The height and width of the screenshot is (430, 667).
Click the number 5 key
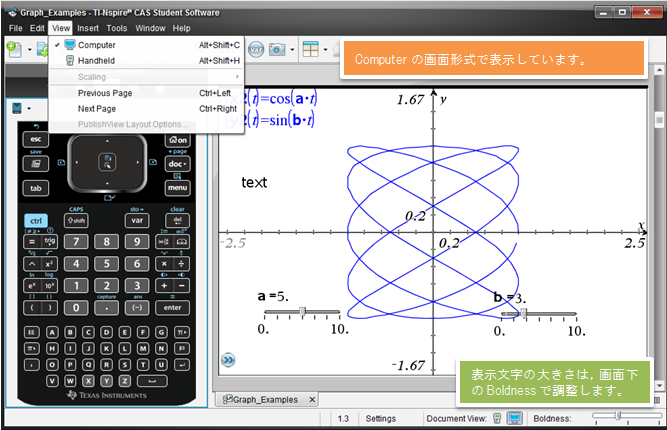(106, 264)
